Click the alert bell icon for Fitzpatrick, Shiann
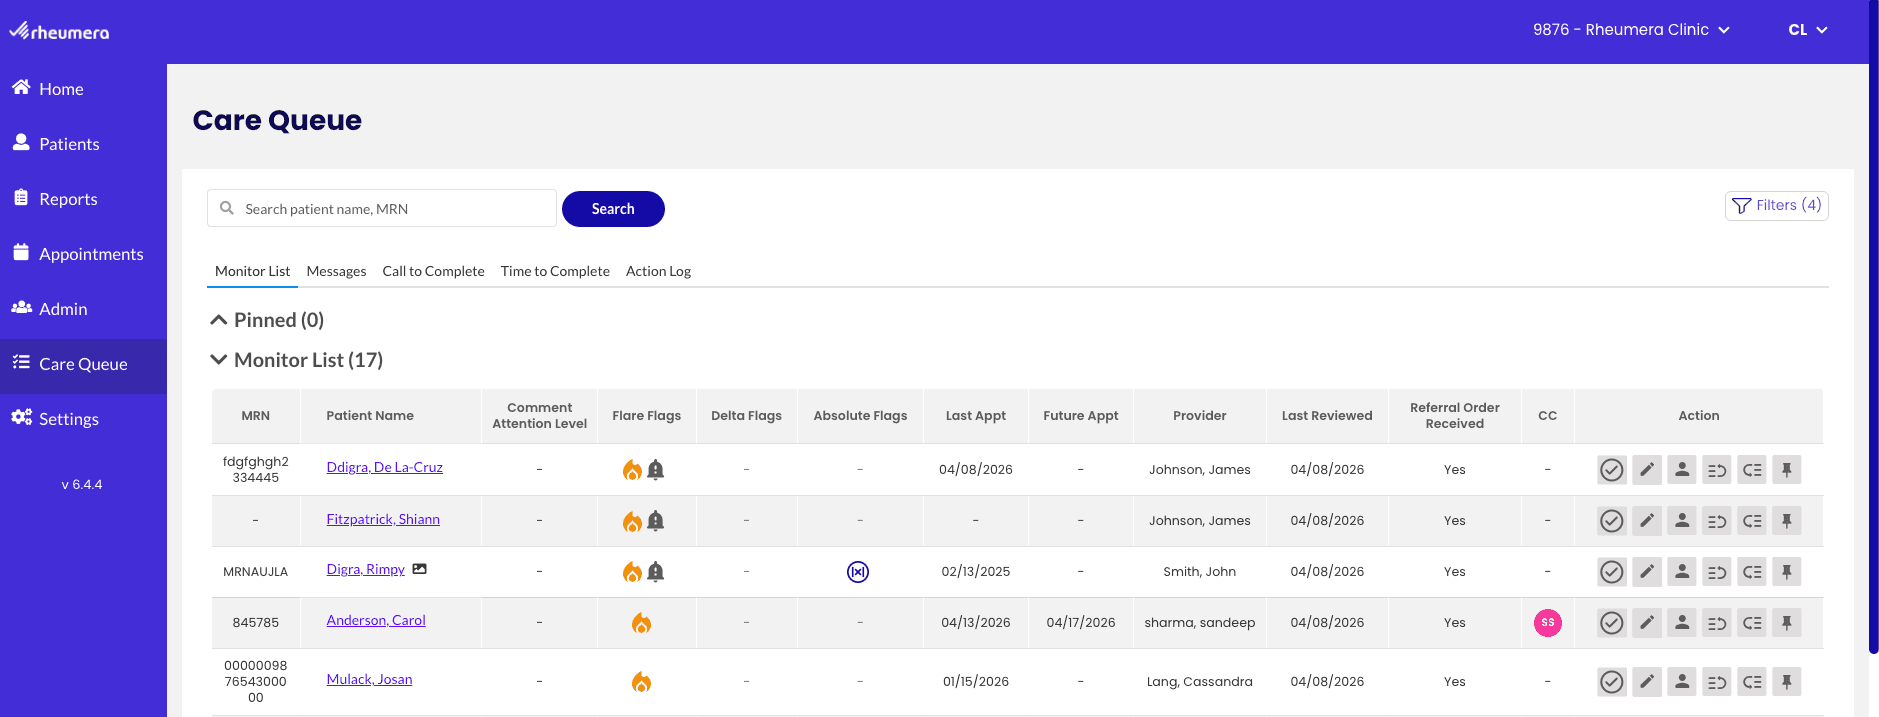The width and height of the screenshot is (1879, 717). (x=656, y=520)
